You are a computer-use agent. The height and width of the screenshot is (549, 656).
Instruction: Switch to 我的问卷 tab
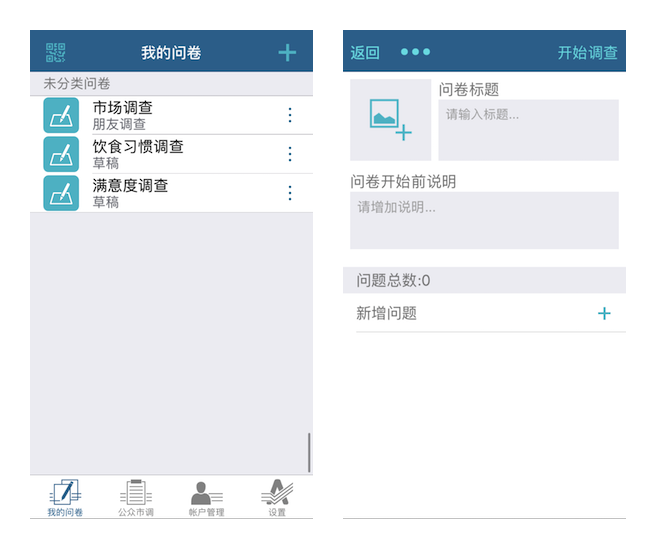coord(65,498)
